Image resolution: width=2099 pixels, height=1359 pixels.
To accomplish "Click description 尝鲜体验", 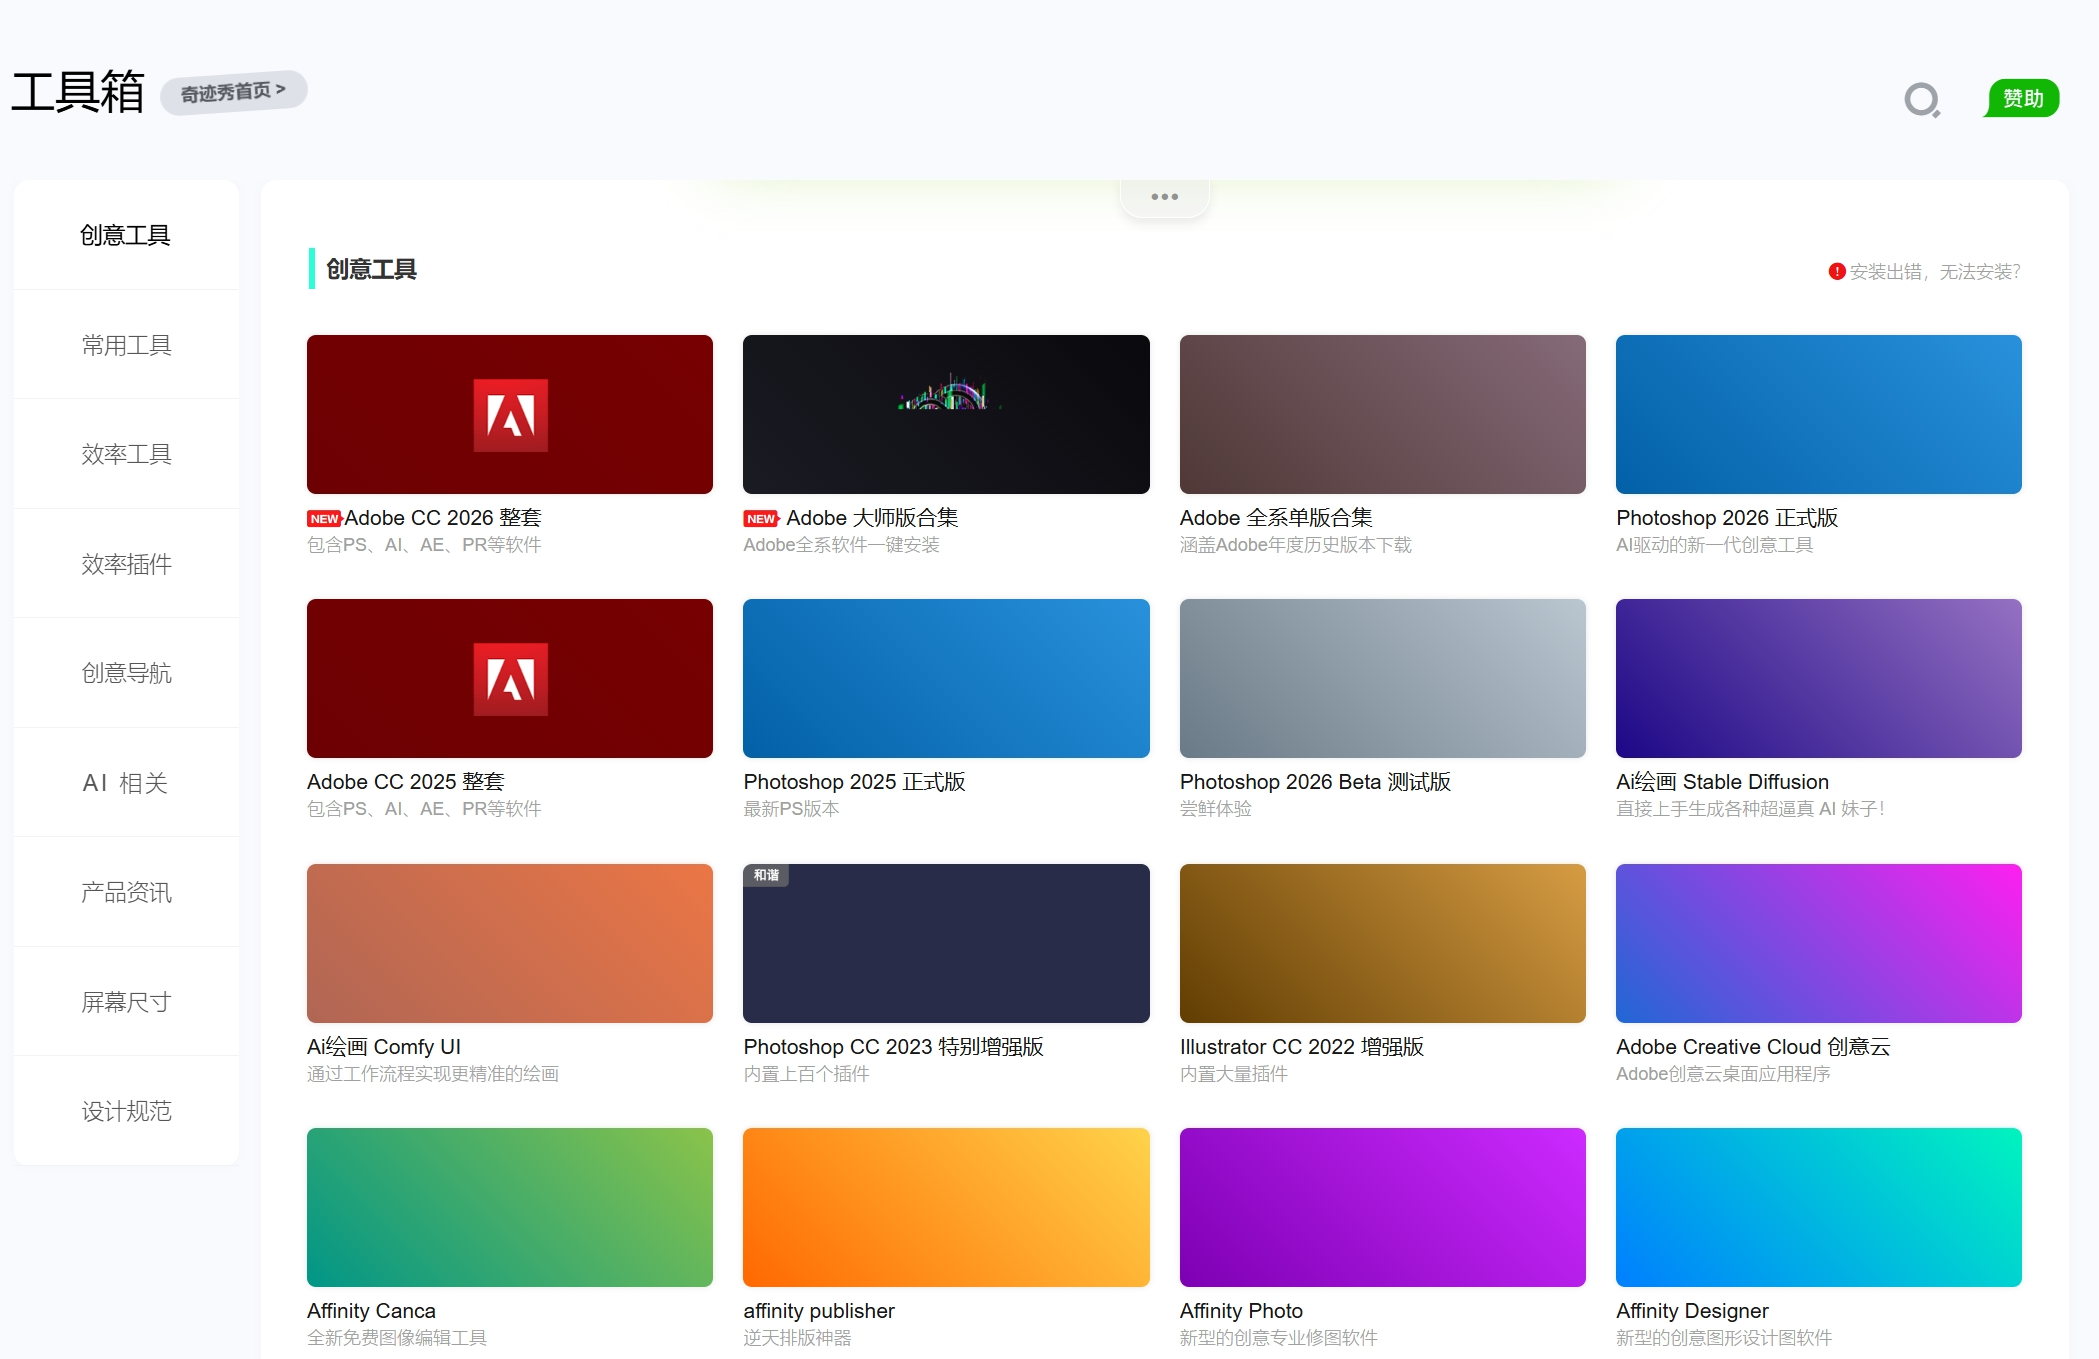I will click(x=1216, y=809).
